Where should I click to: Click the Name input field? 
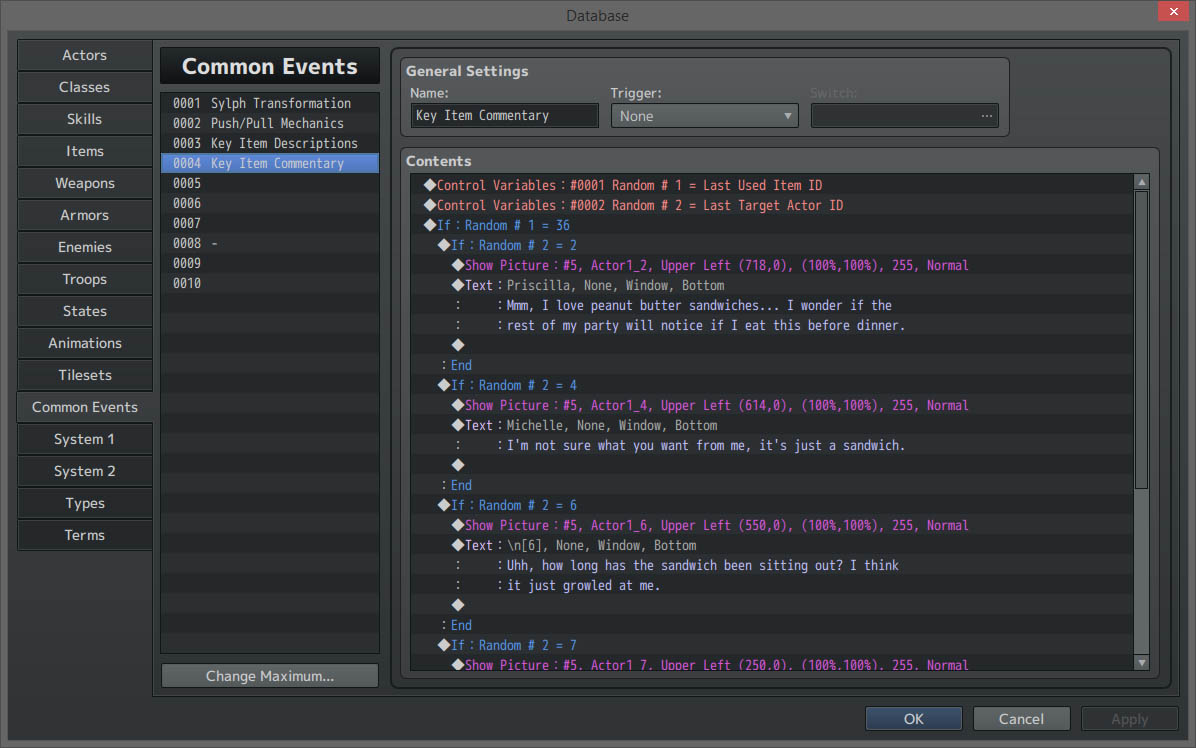[504, 115]
